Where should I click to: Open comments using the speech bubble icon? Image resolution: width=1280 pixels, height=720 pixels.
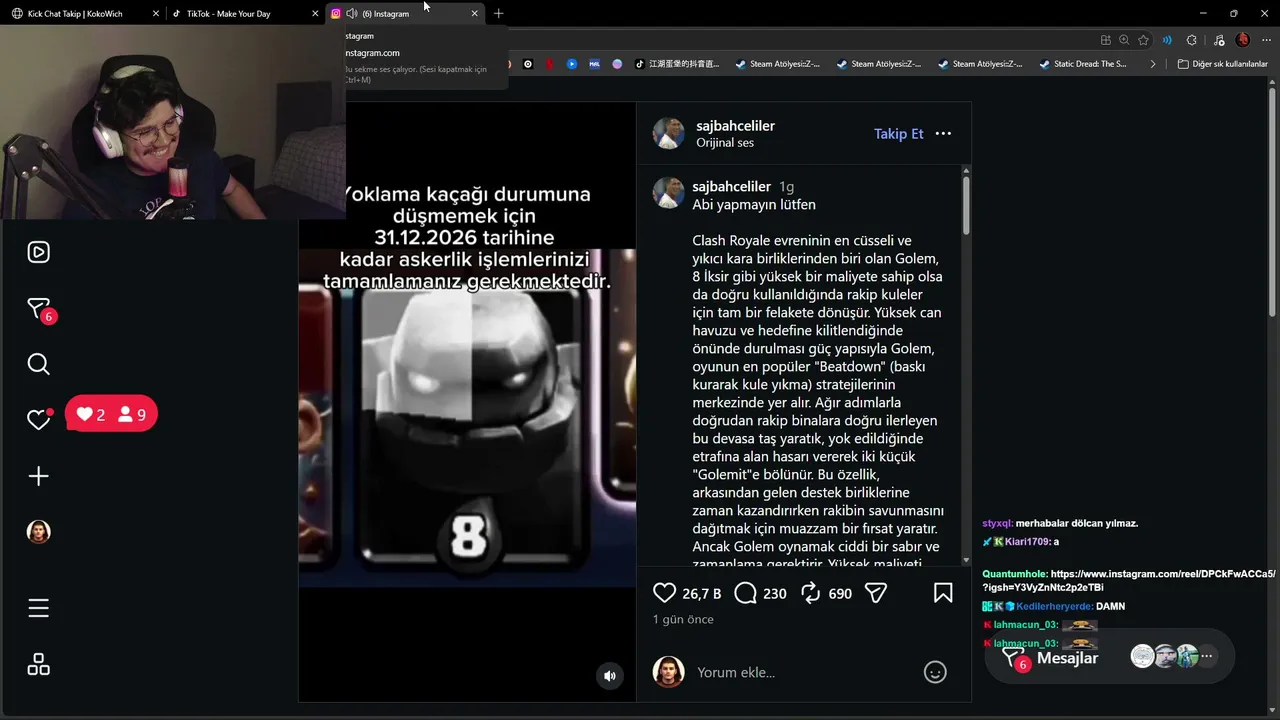745,593
